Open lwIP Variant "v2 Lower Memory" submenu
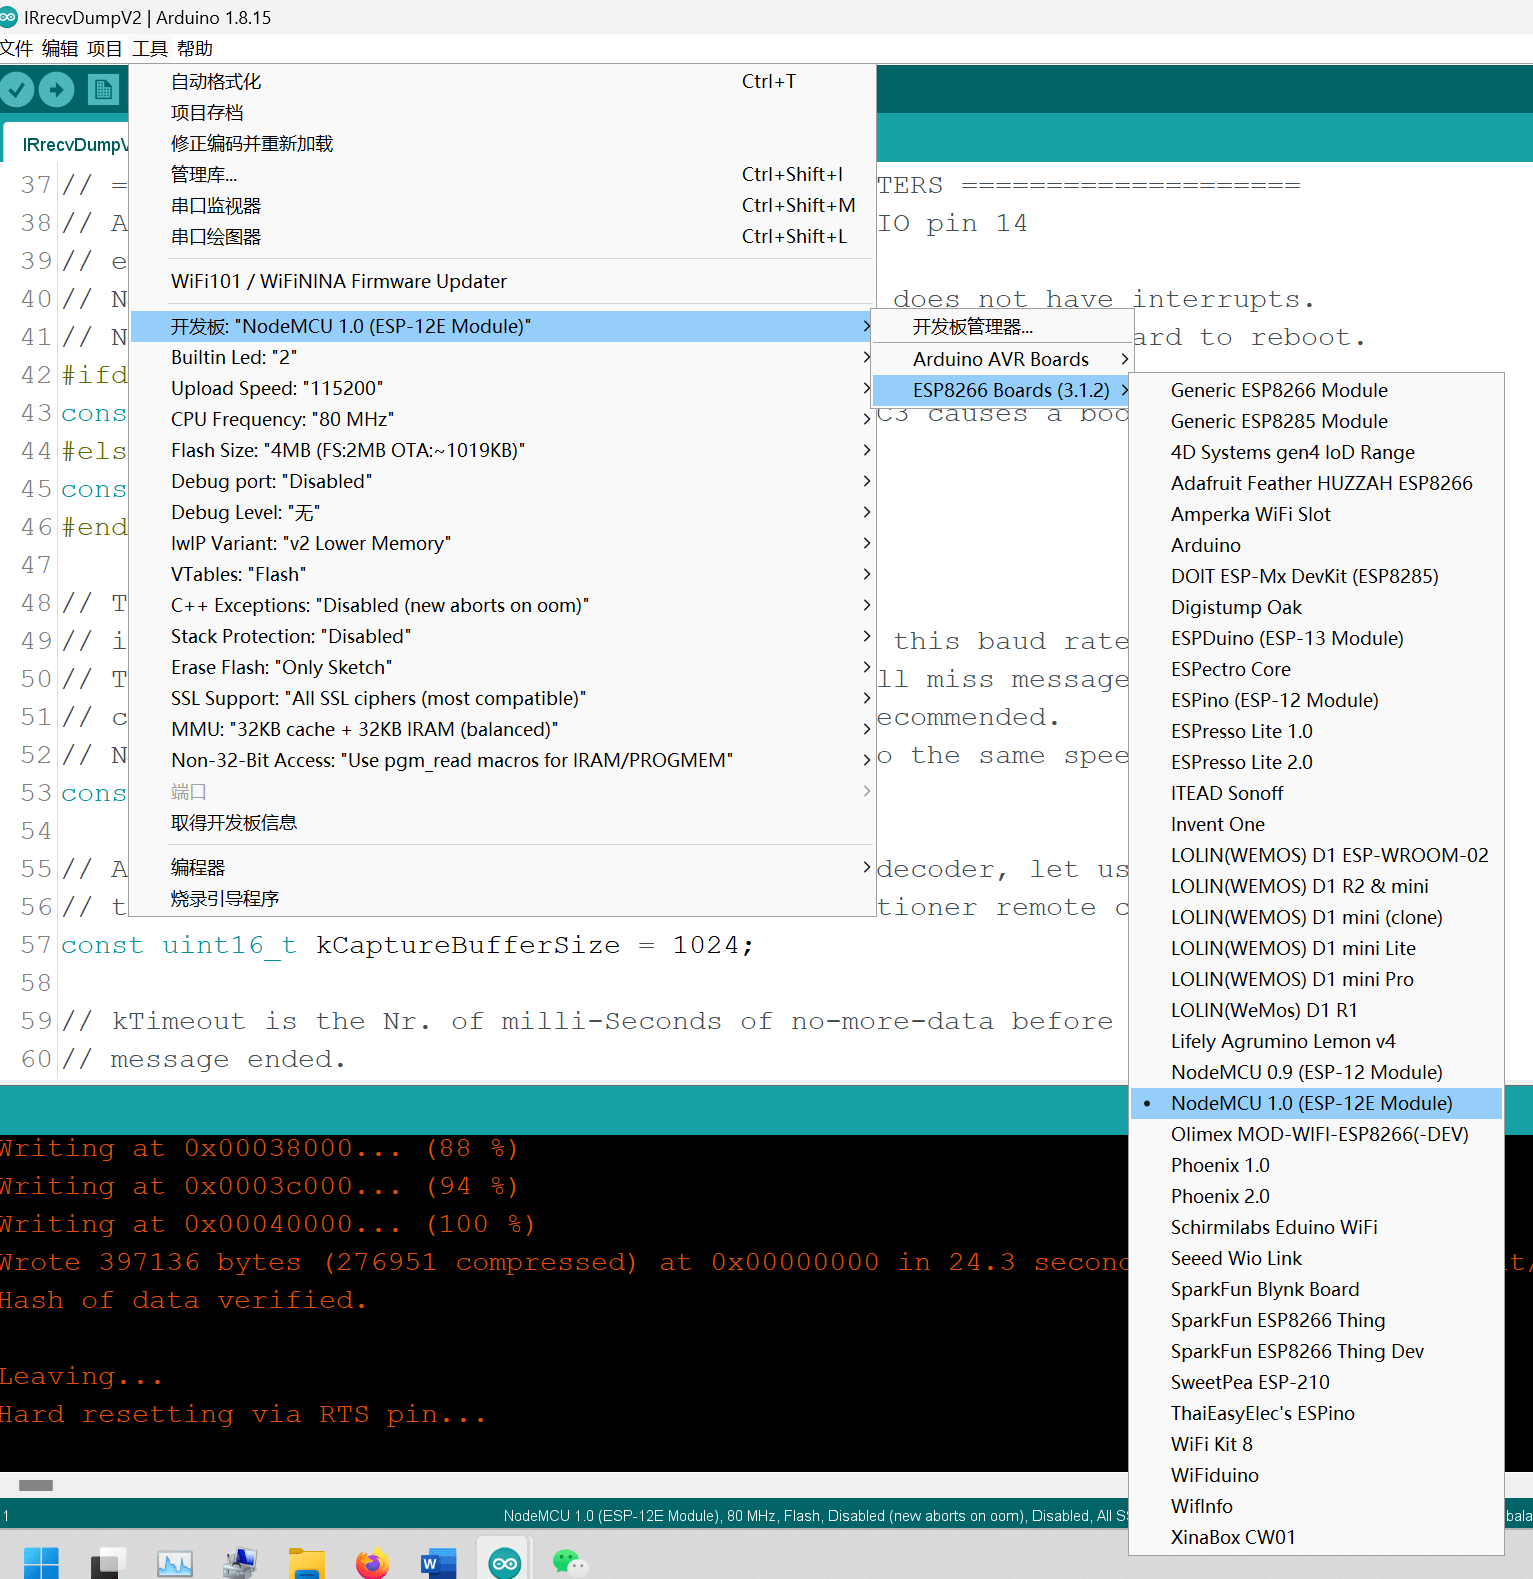 click(503, 543)
